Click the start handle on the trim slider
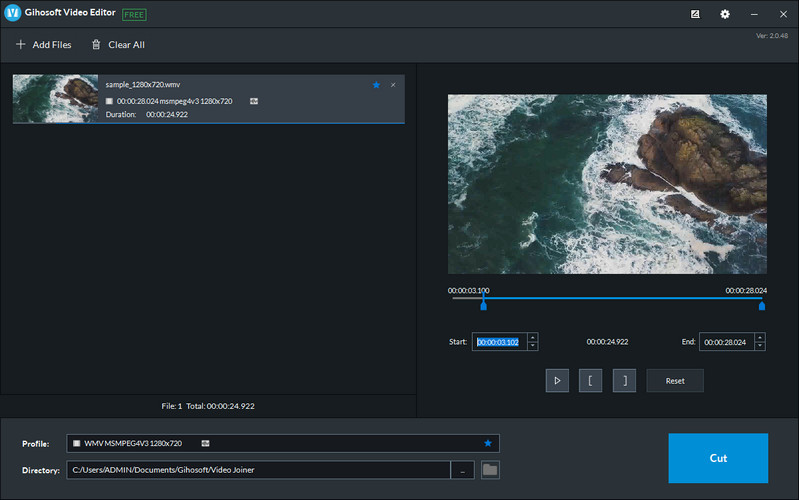Screen dimensions: 799x500 tap(484, 305)
